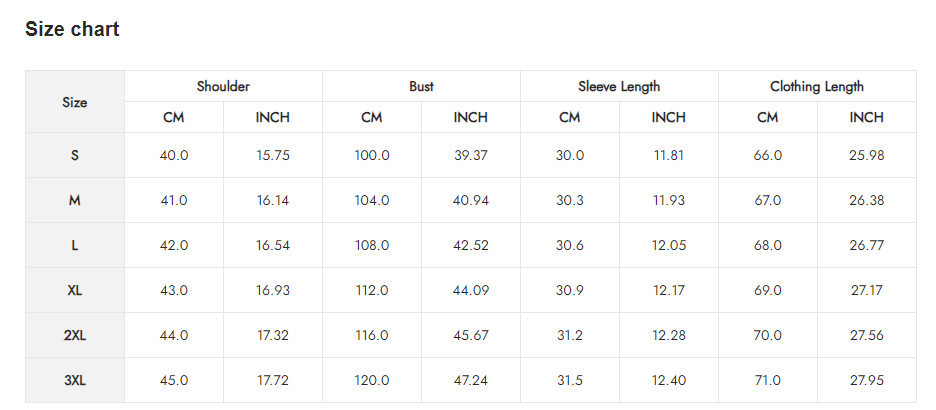Select the 16.14 shoulder inch value

[x=273, y=201]
